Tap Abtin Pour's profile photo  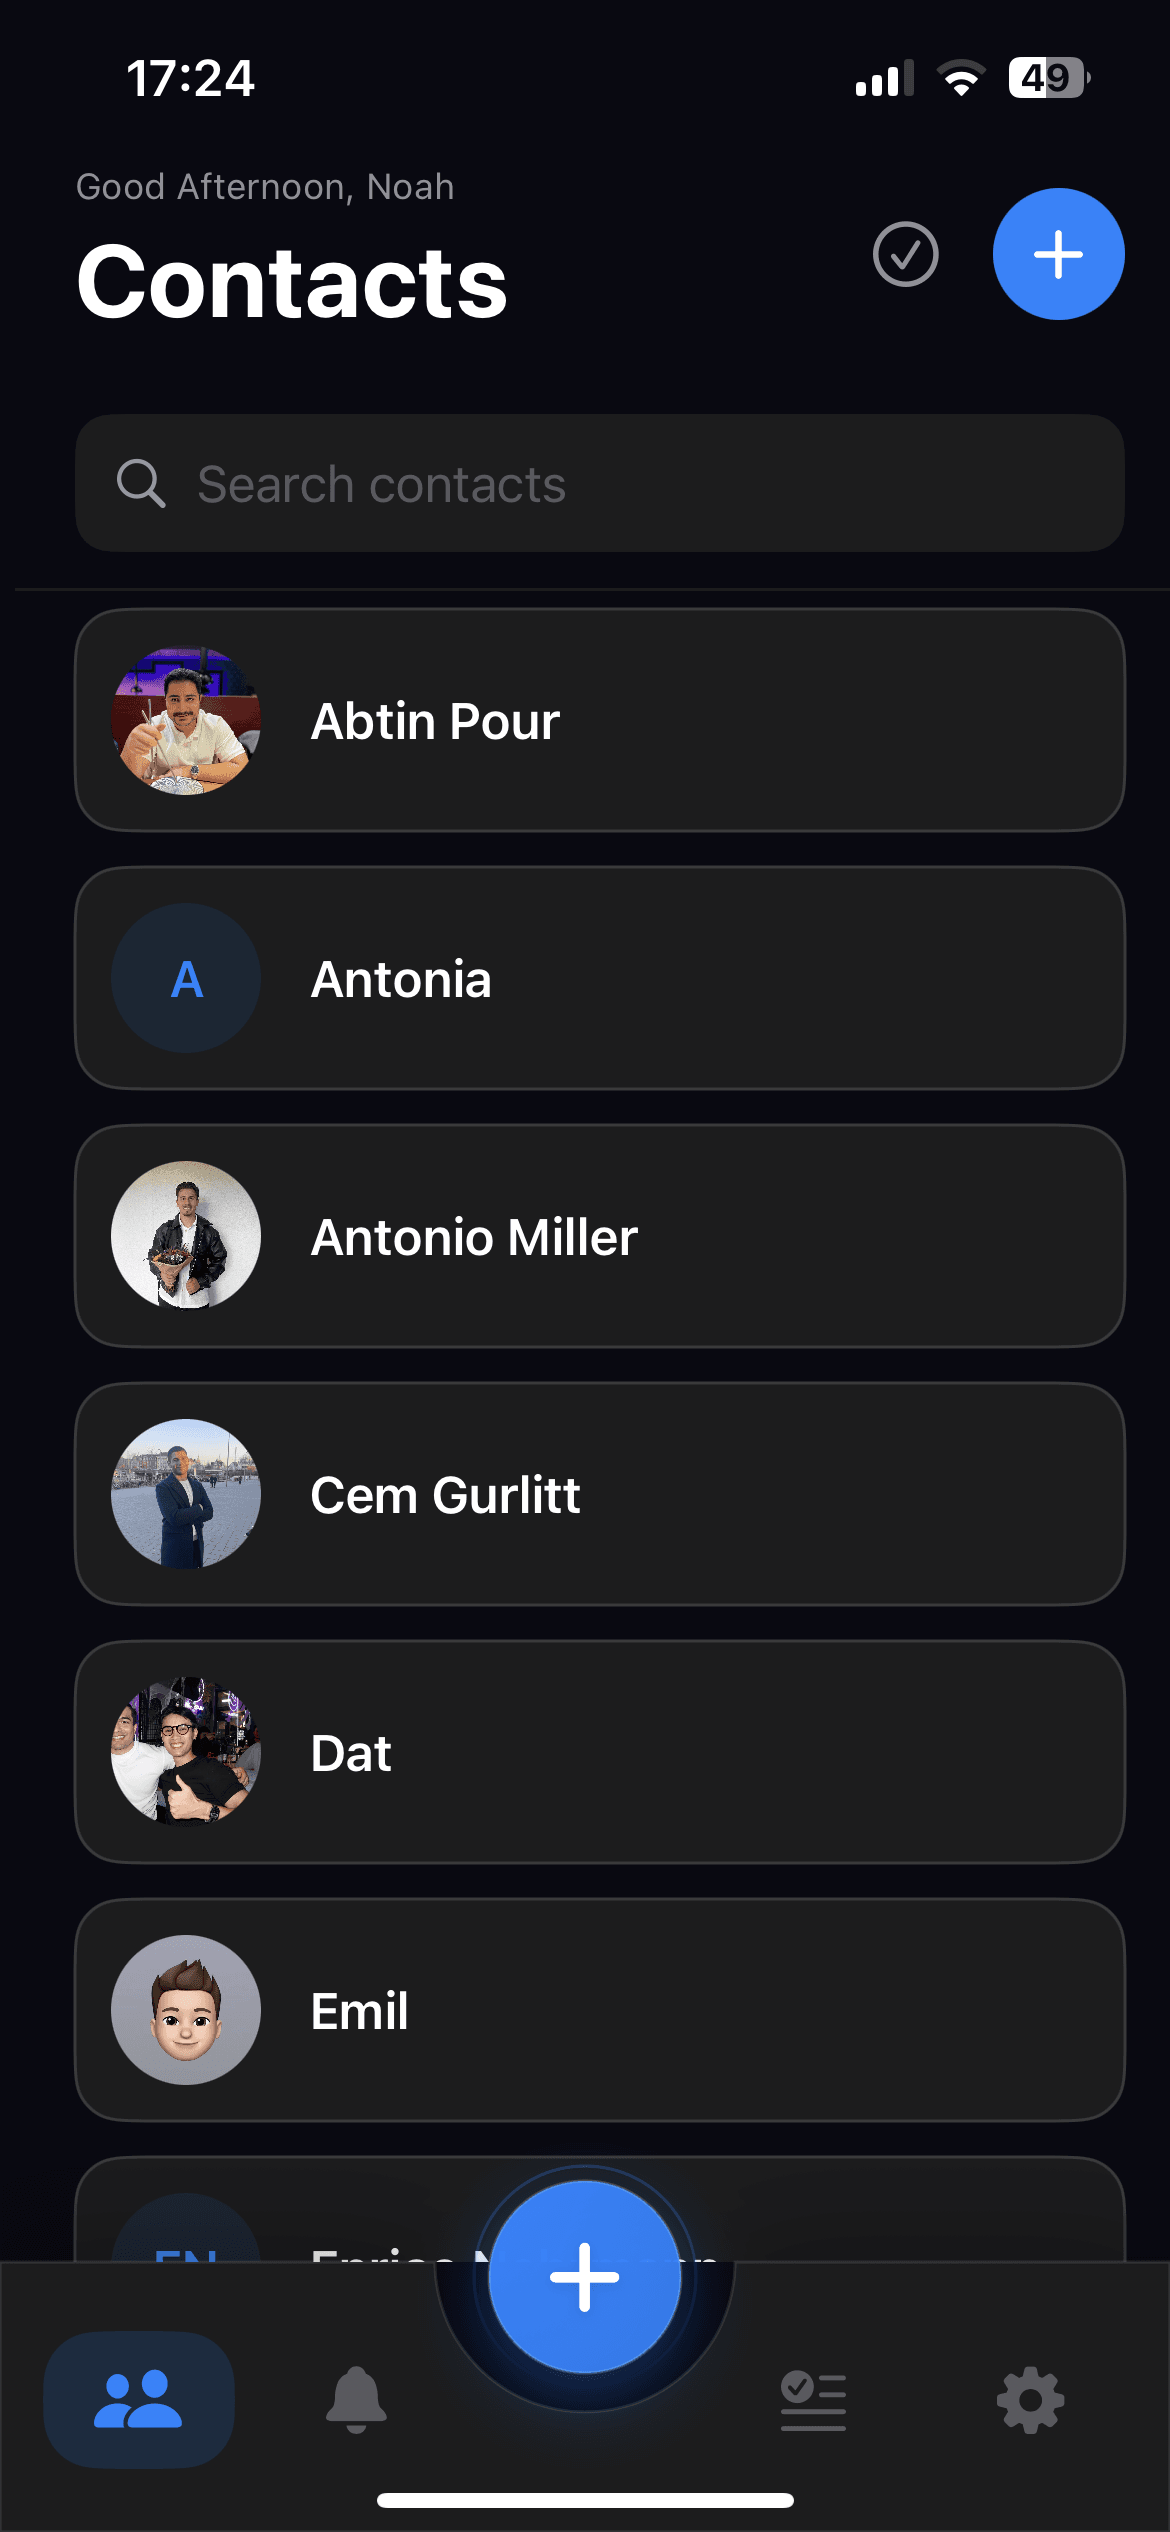pos(186,720)
